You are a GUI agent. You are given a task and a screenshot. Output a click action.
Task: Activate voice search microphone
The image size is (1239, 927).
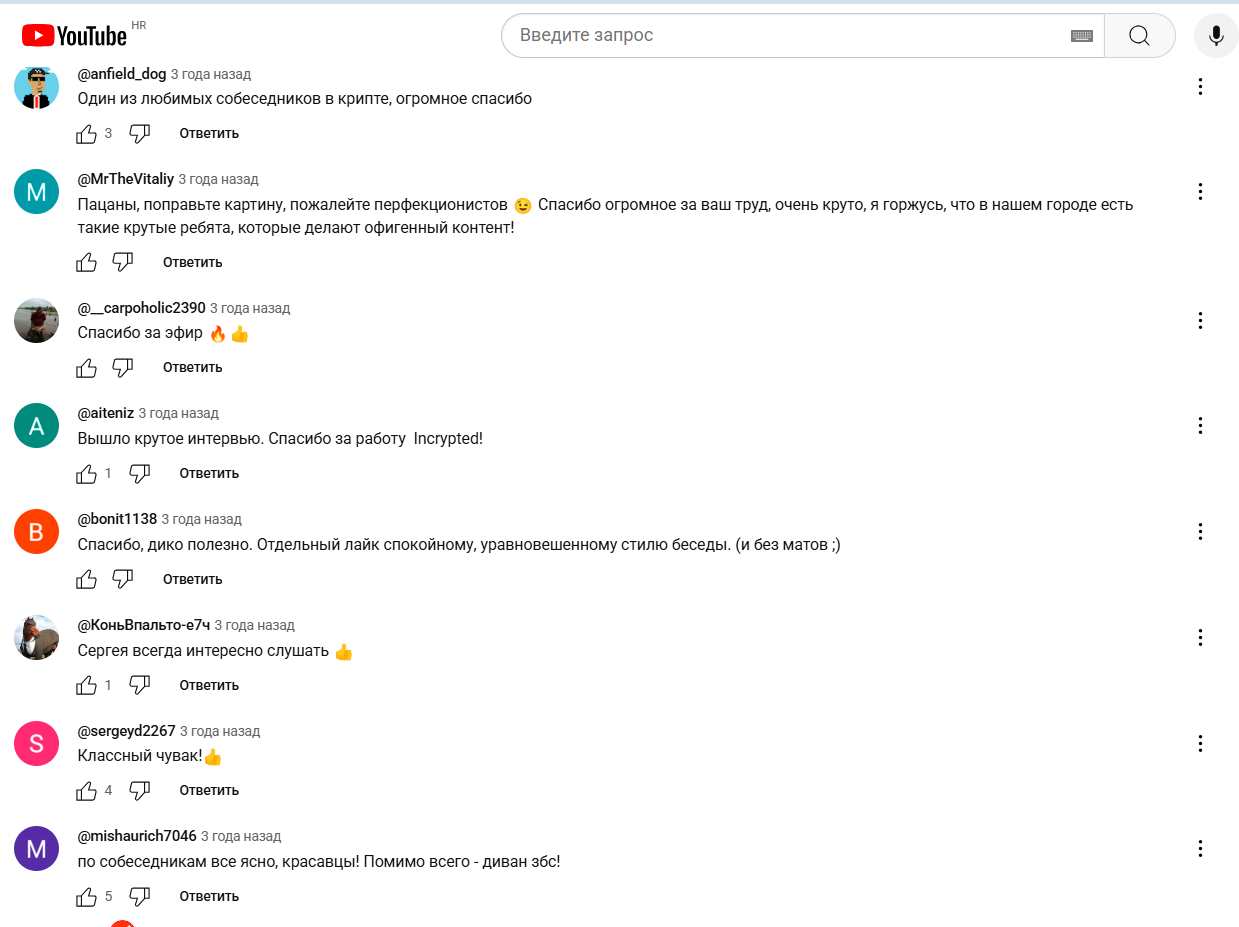tap(1216, 36)
